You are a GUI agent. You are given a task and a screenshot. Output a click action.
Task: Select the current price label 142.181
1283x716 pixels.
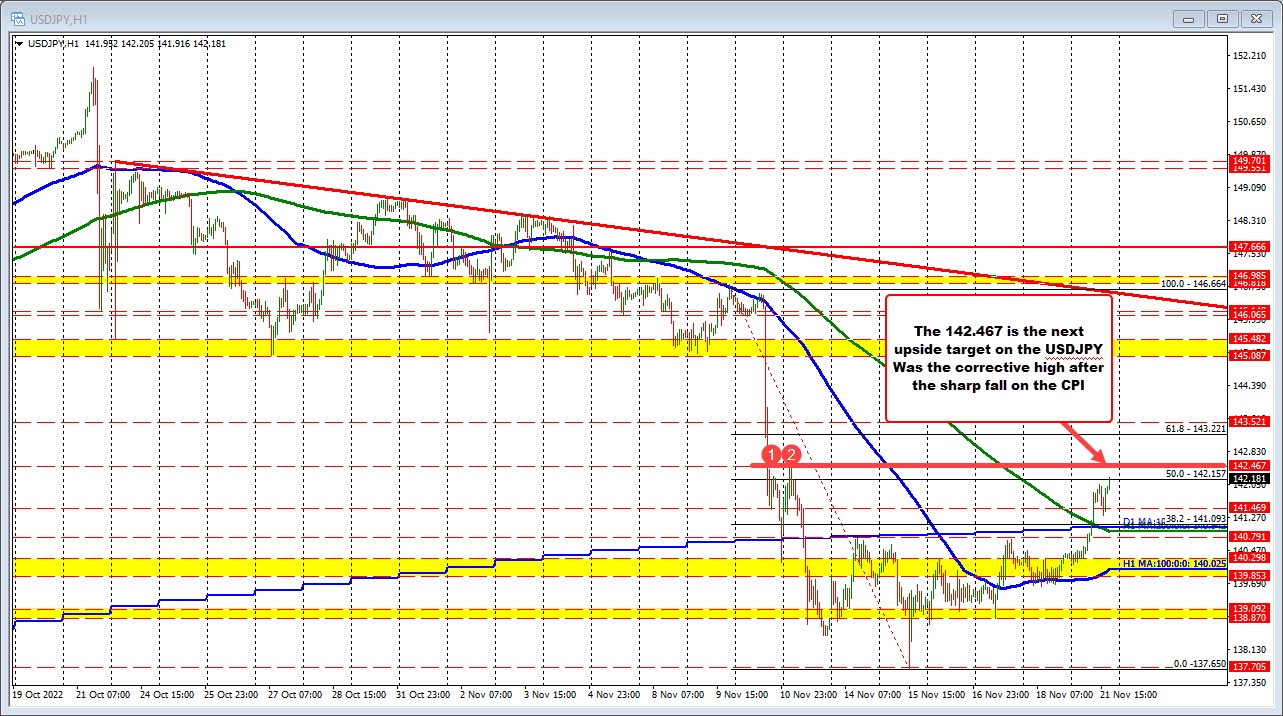[1252, 479]
